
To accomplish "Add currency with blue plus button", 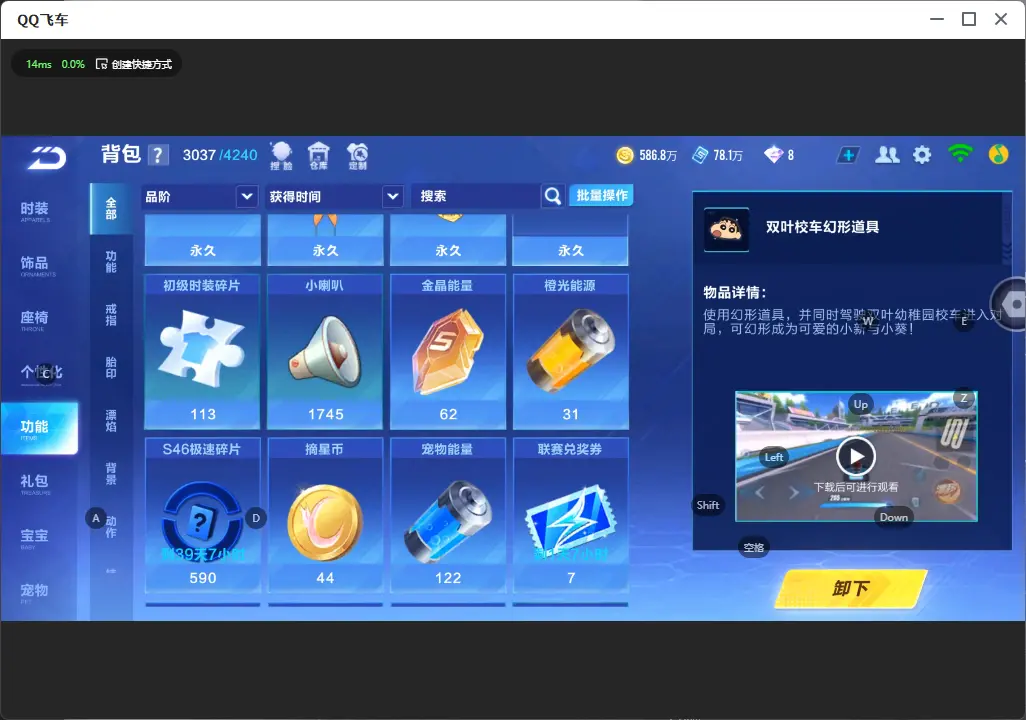I will (x=848, y=155).
